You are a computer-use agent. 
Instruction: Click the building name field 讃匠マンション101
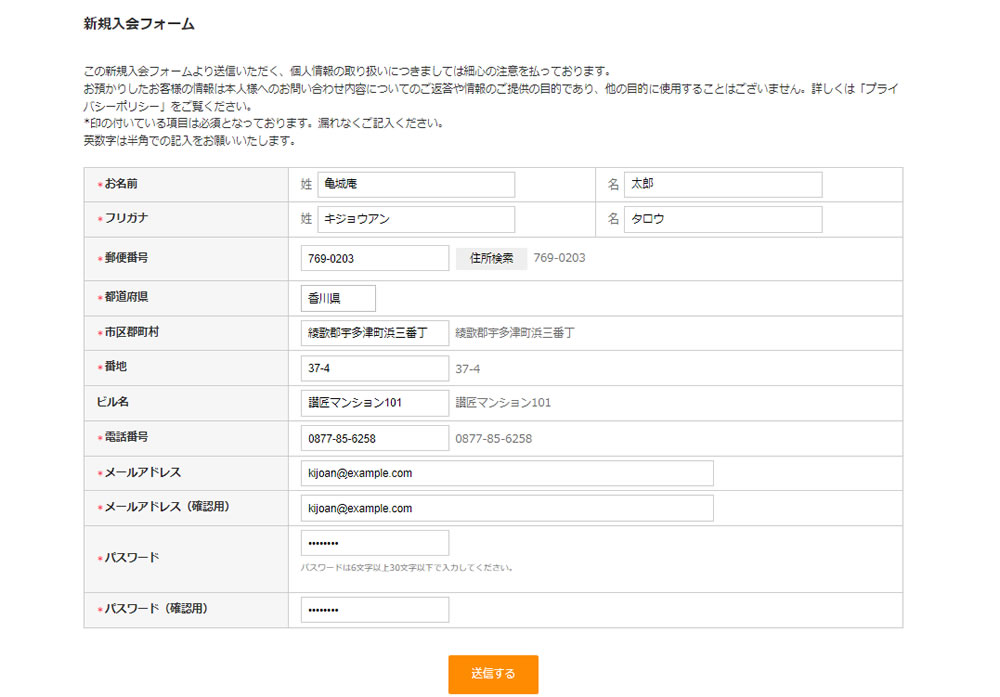(374, 403)
